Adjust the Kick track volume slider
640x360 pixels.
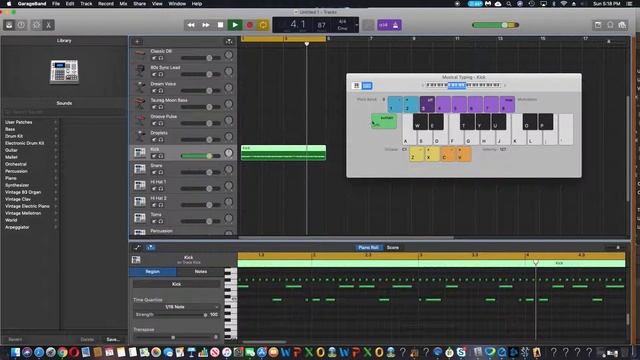point(201,156)
